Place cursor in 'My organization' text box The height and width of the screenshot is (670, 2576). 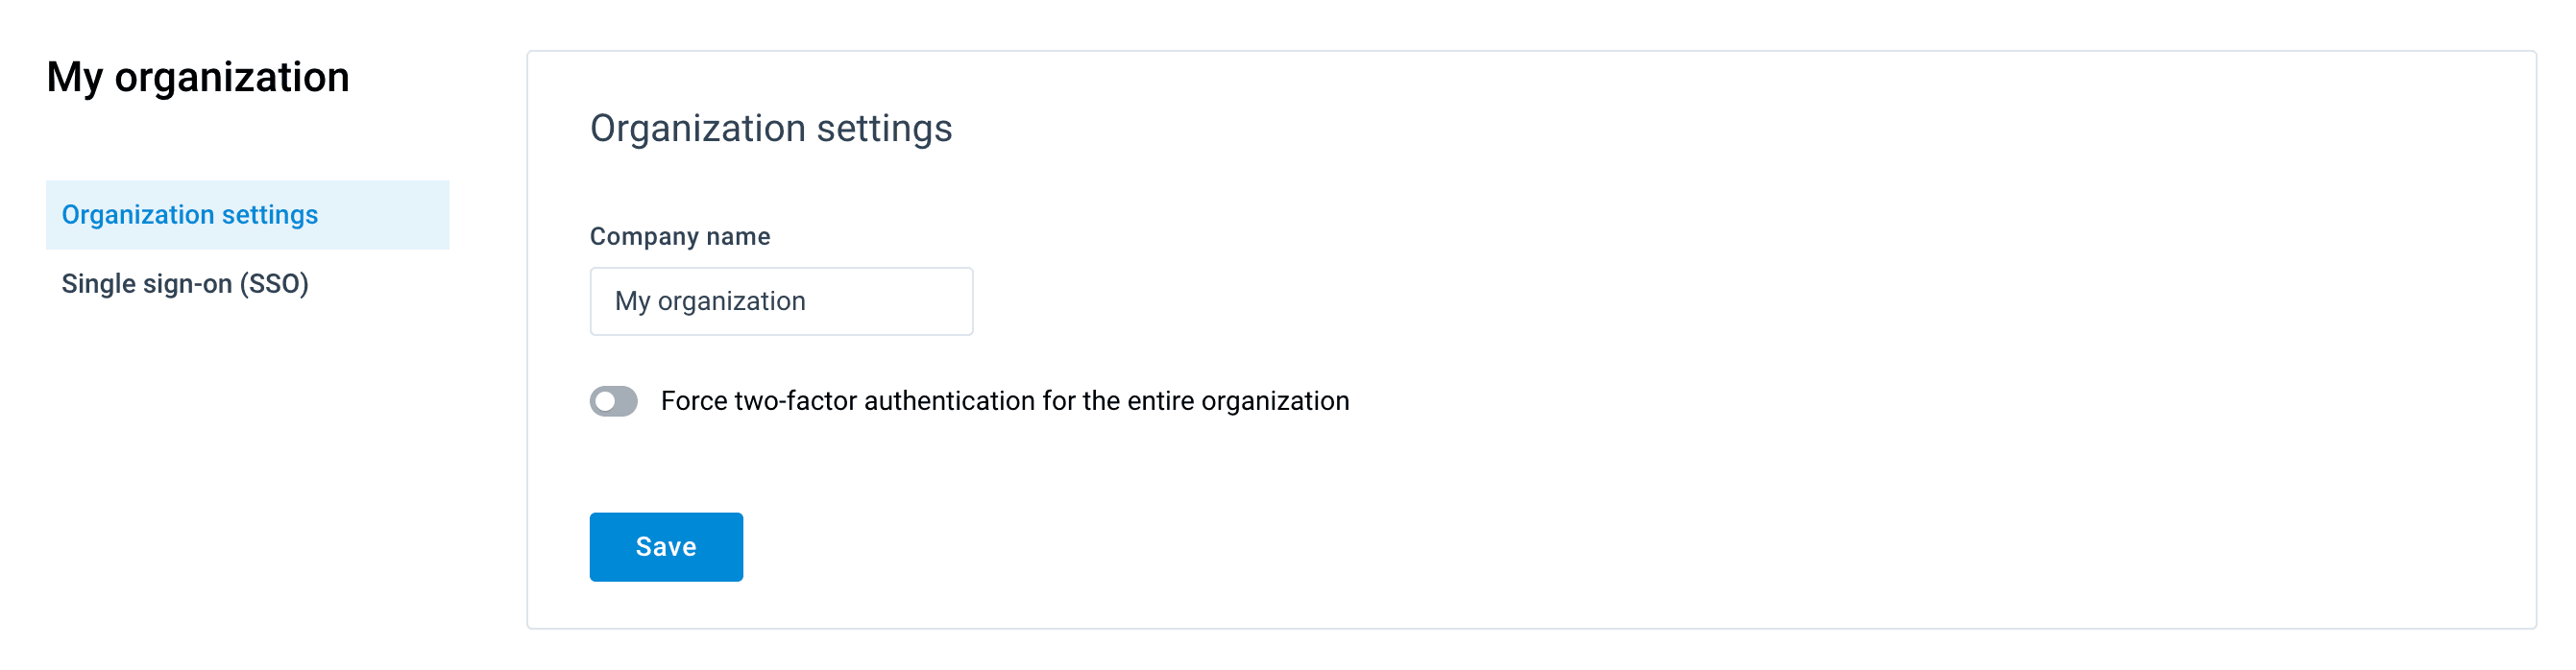click(x=781, y=301)
